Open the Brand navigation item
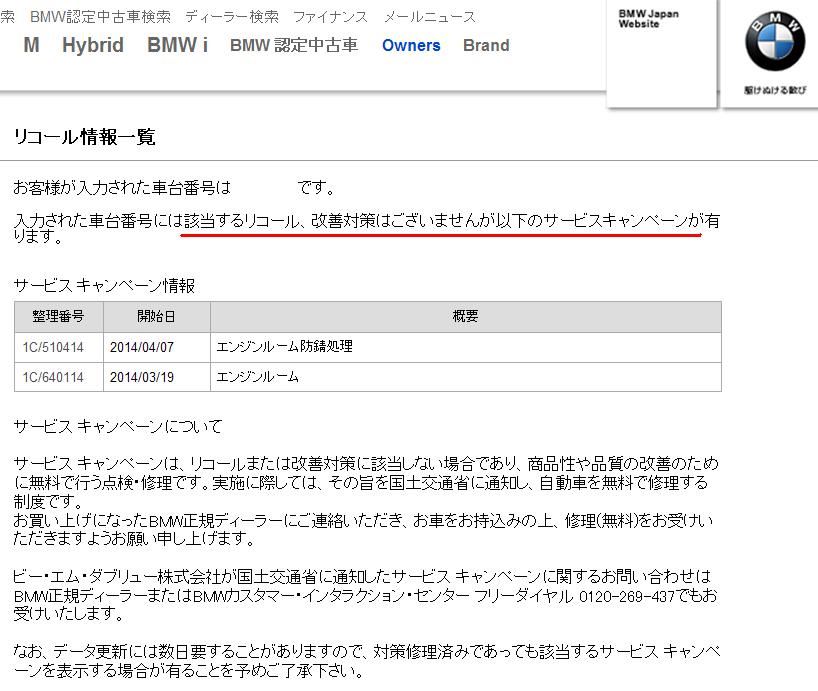Viewport: 818px width, 691px height. point(486,45)
